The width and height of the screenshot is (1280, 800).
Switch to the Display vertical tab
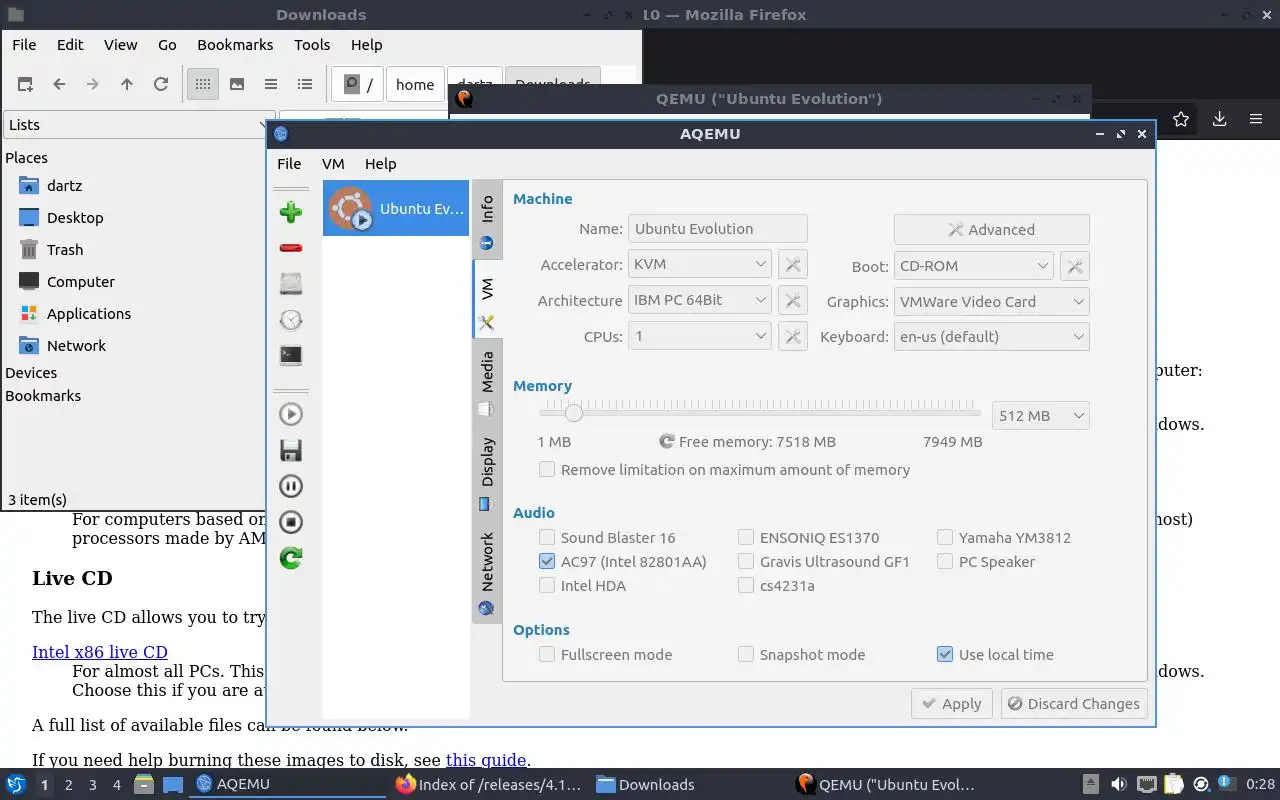487,474
